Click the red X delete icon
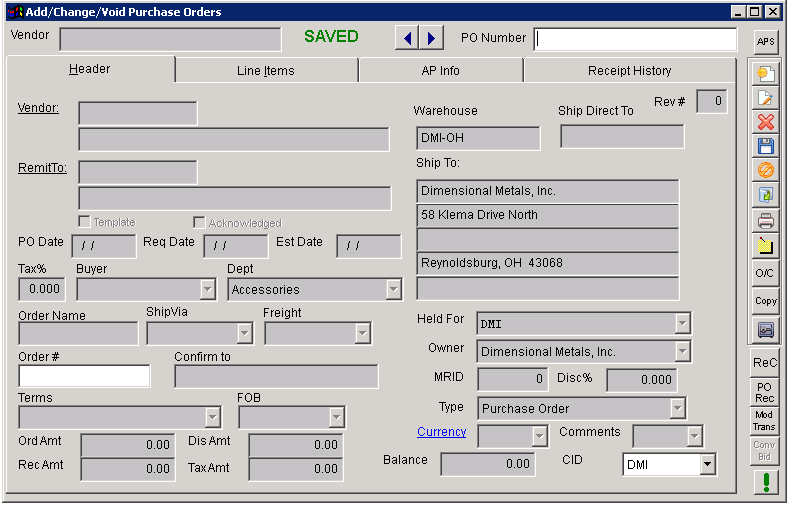 tap(766, 122)
